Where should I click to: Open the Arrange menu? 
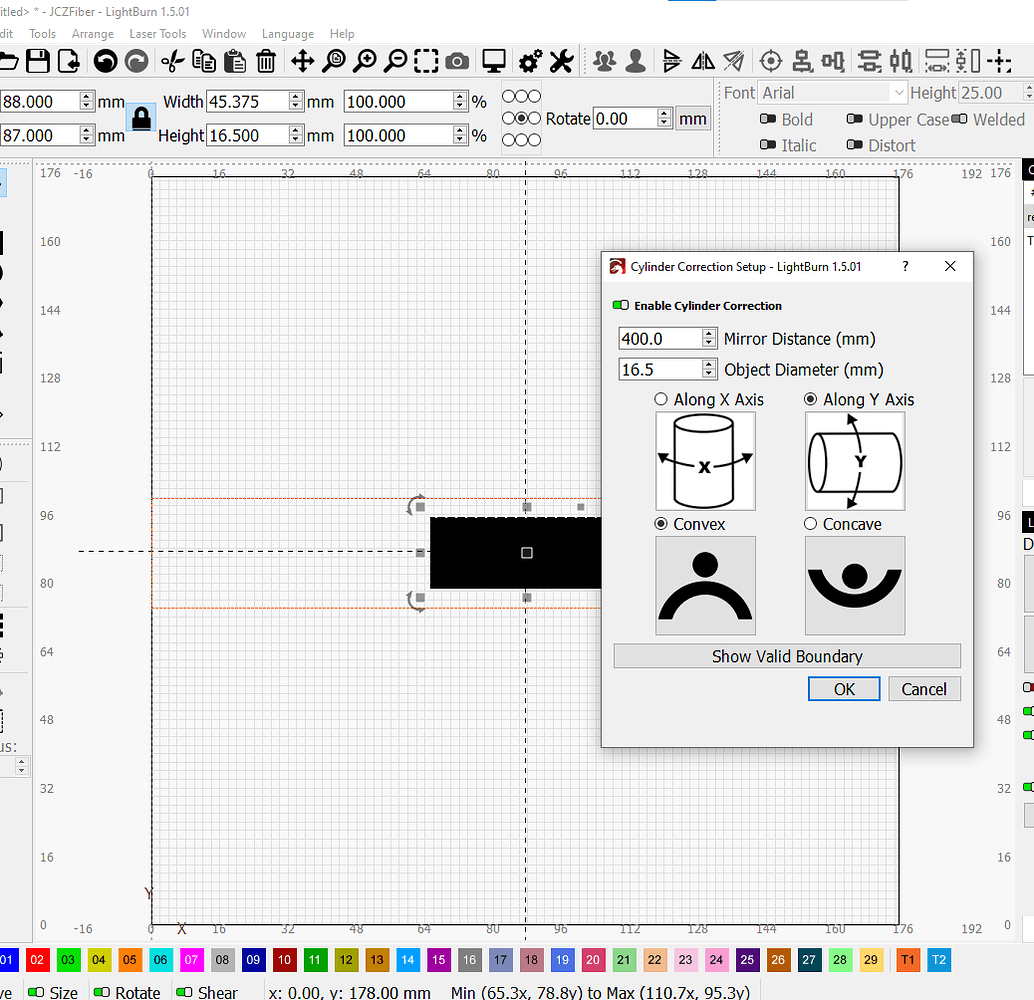coord(92,34)
